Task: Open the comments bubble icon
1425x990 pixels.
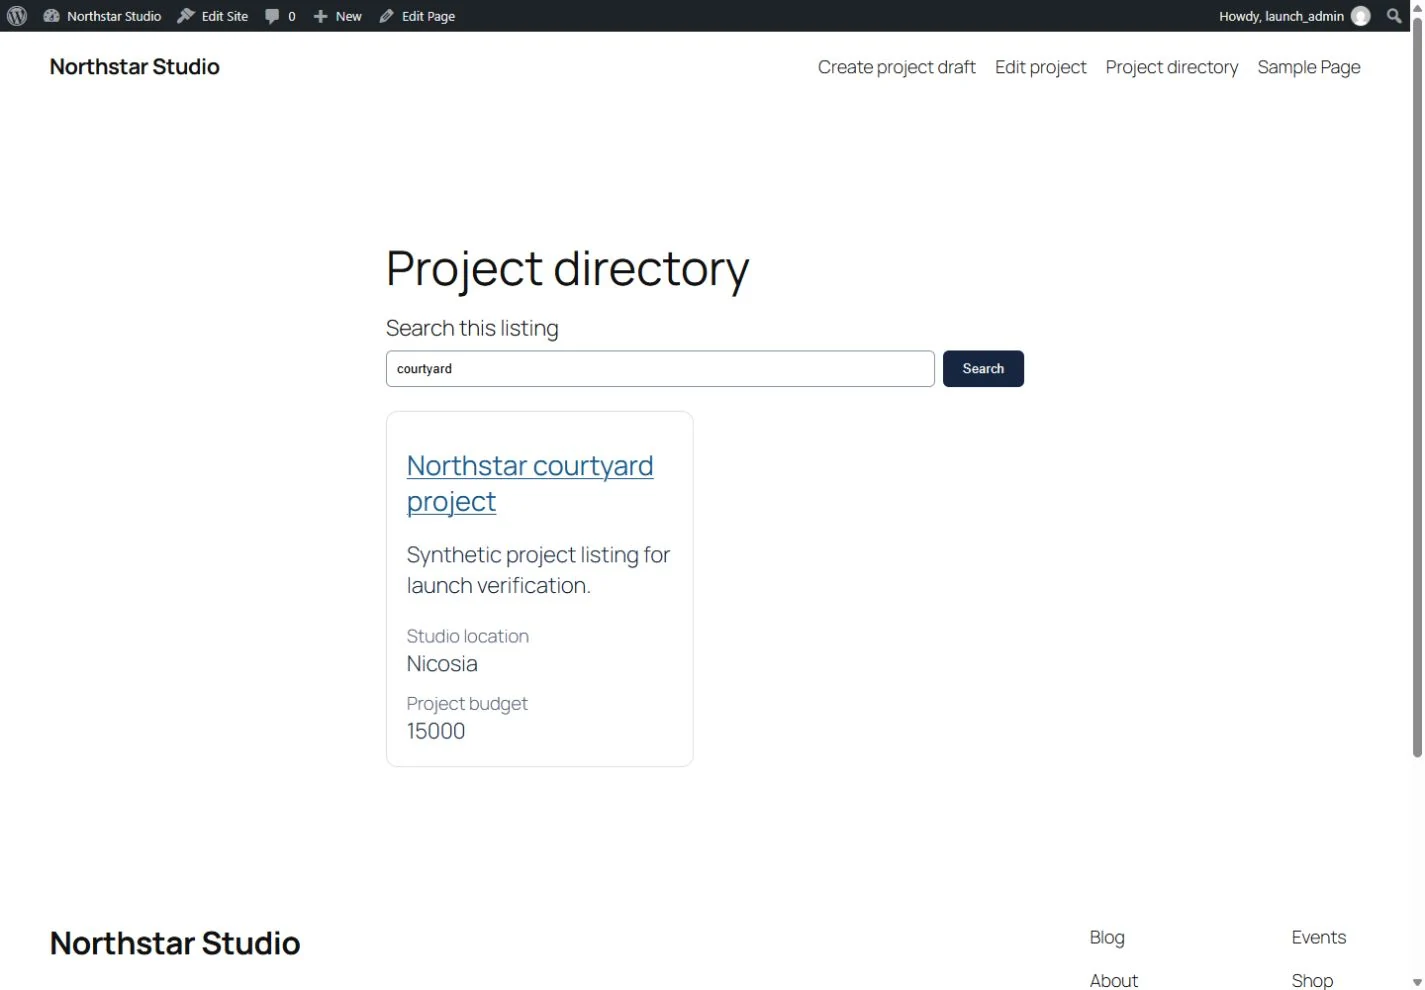Action: pyautogui.click(x=272, y=16)
